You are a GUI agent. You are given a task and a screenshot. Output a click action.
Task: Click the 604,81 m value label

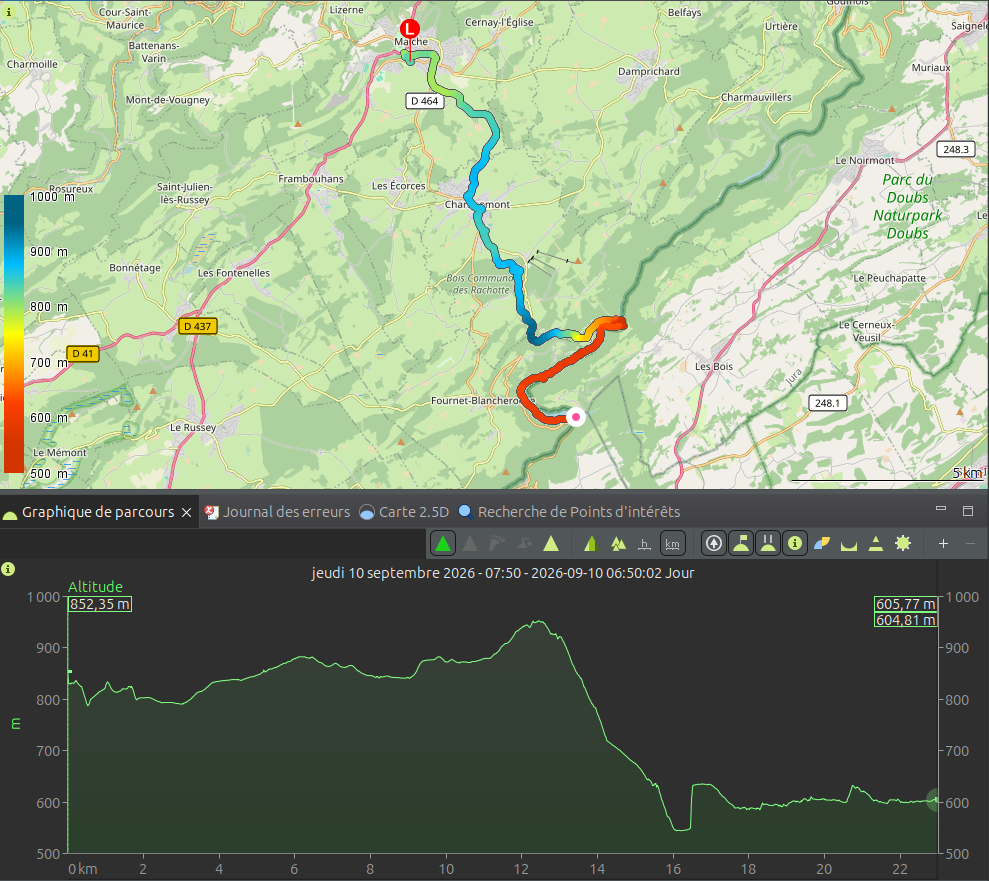(x=905, y=620)
